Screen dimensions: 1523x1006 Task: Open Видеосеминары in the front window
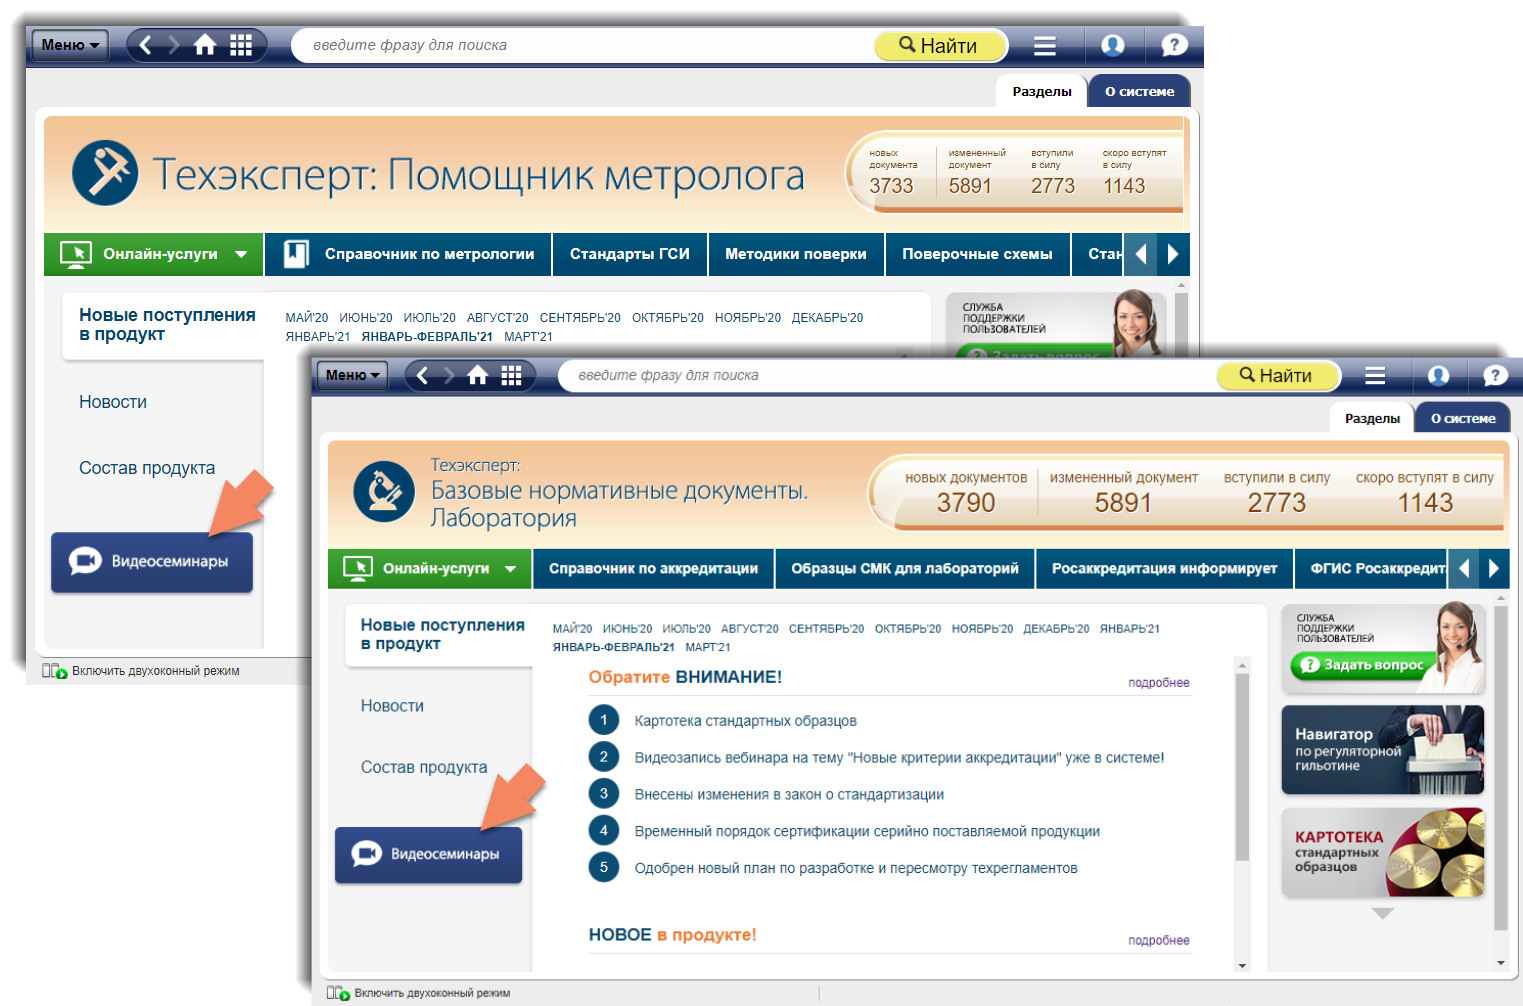pos(428,854)
